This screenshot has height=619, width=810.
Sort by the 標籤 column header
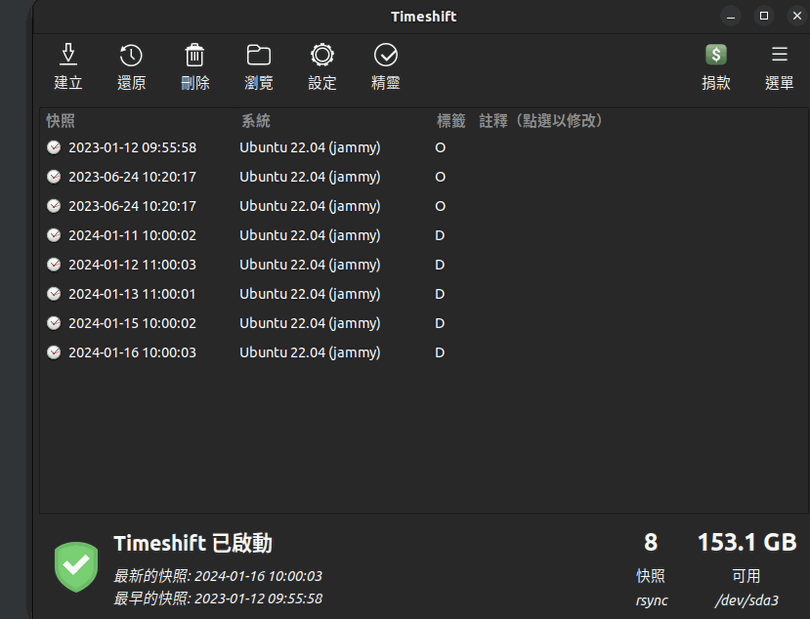click(451, 121)
